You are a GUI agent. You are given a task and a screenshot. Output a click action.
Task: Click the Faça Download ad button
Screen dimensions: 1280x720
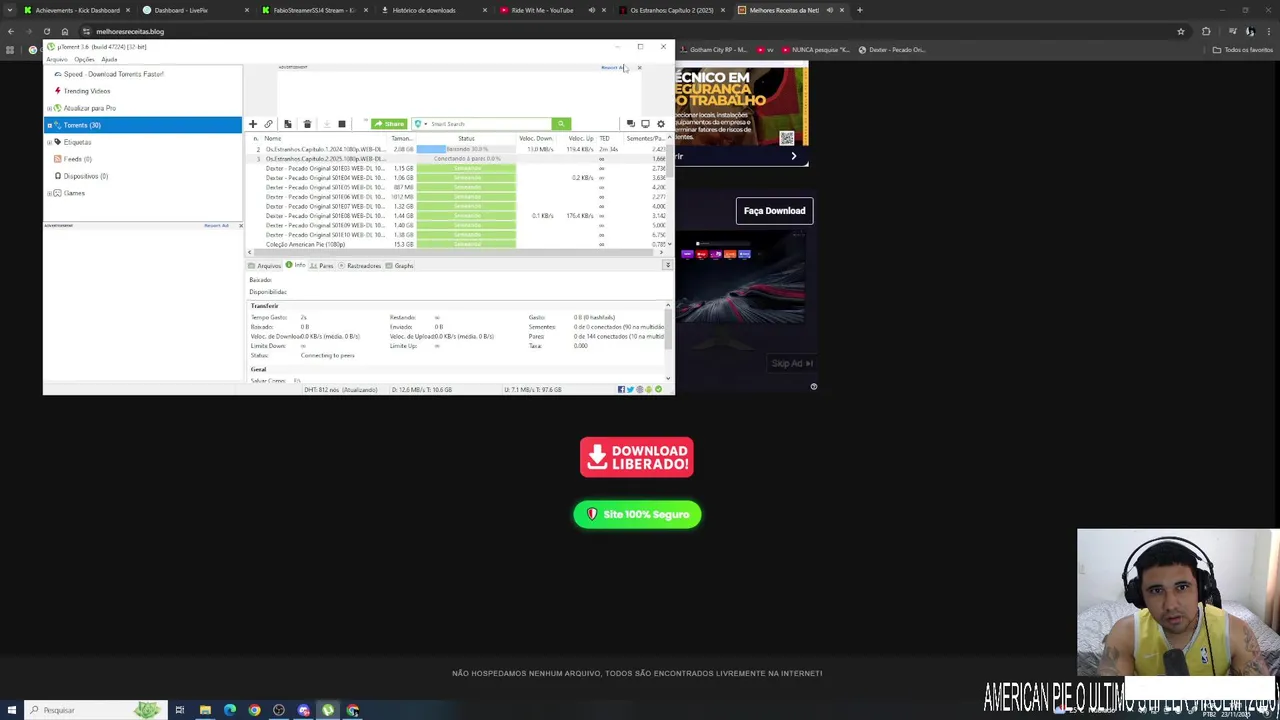[774, 211]
